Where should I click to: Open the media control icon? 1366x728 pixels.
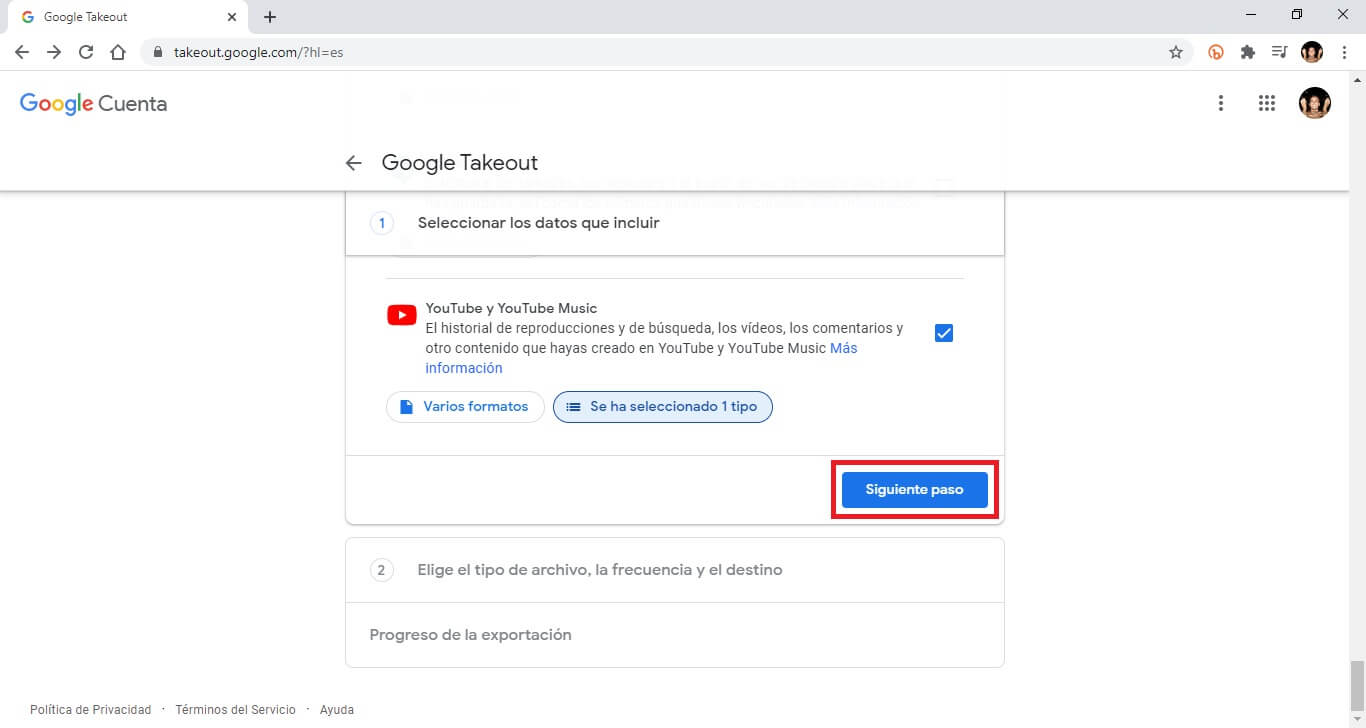point(1279,52)
